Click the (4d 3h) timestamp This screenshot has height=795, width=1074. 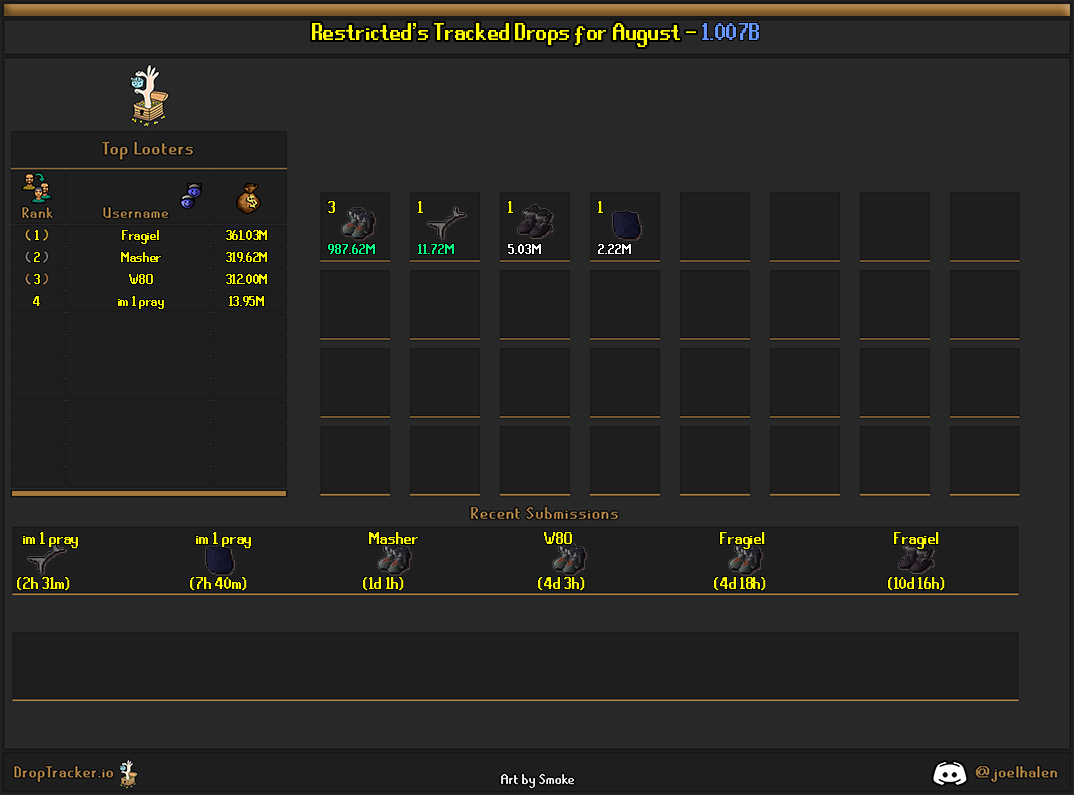pos(561,583)
